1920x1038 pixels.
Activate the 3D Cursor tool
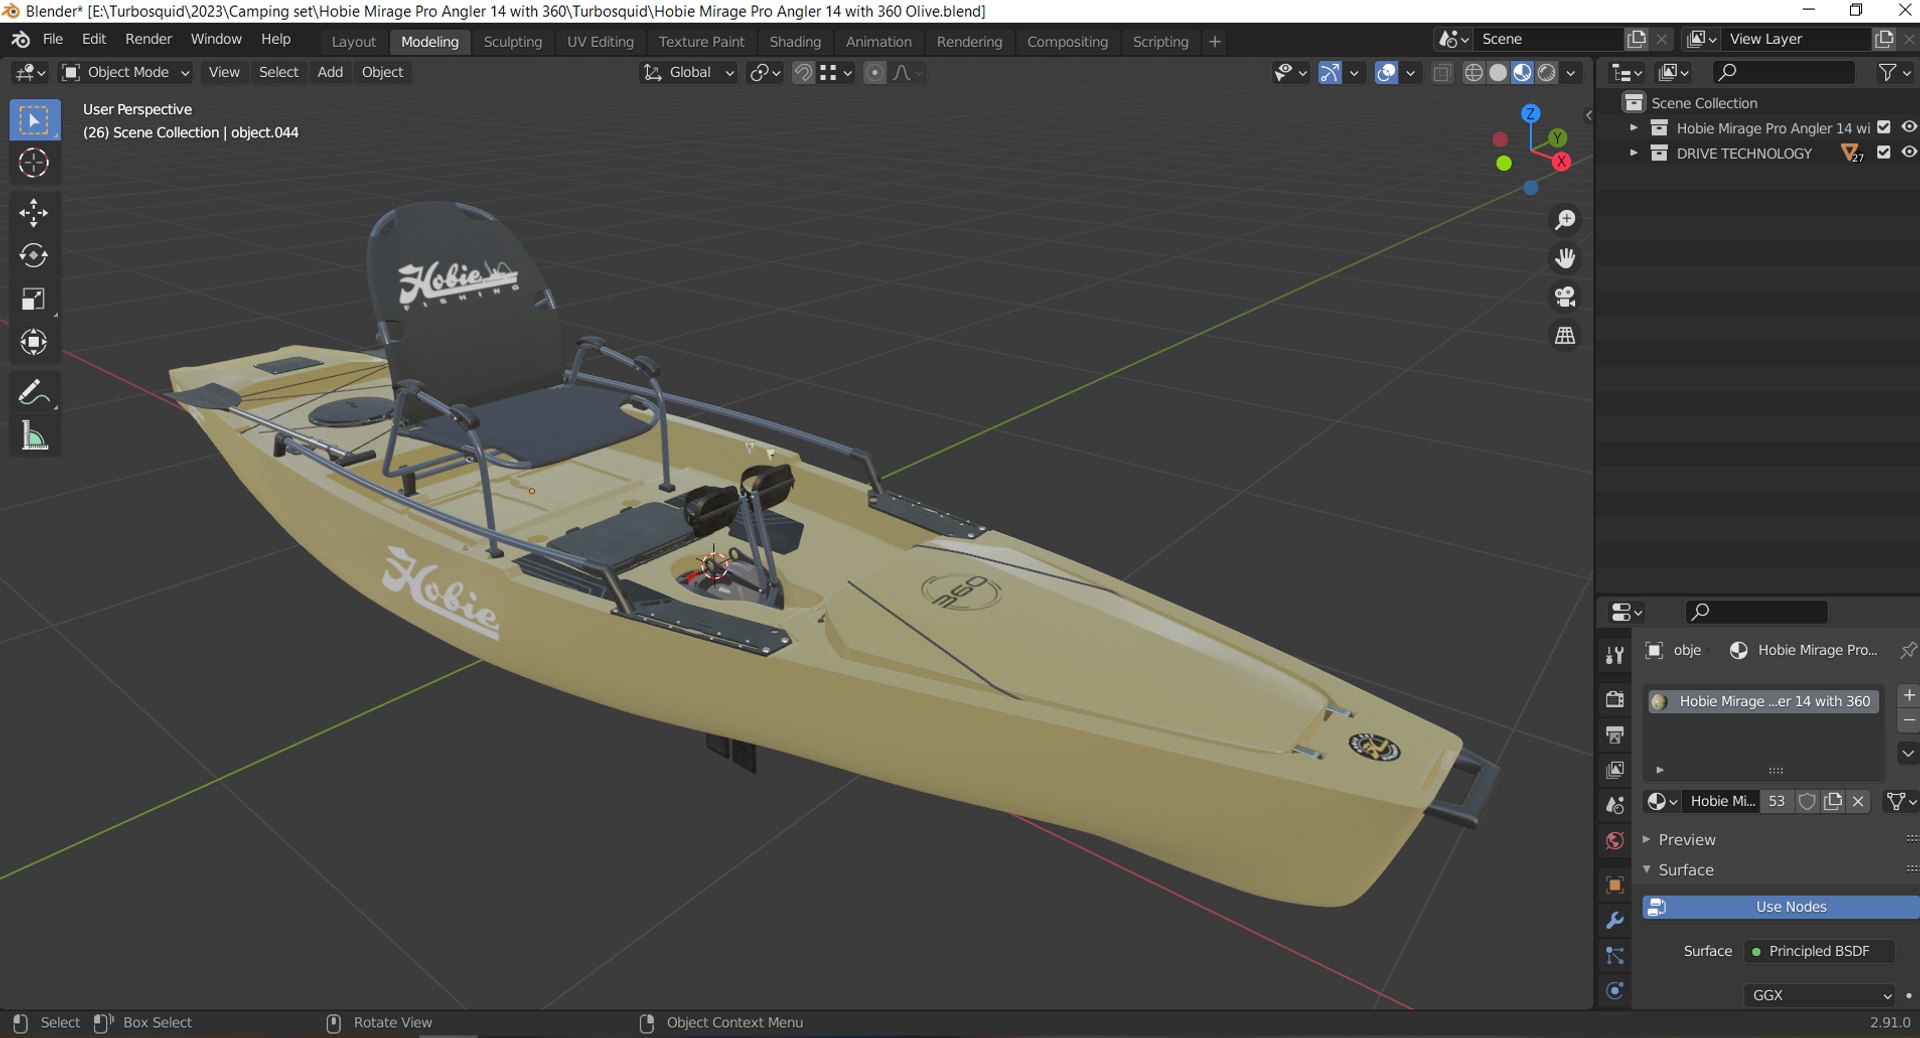(34, 163)
